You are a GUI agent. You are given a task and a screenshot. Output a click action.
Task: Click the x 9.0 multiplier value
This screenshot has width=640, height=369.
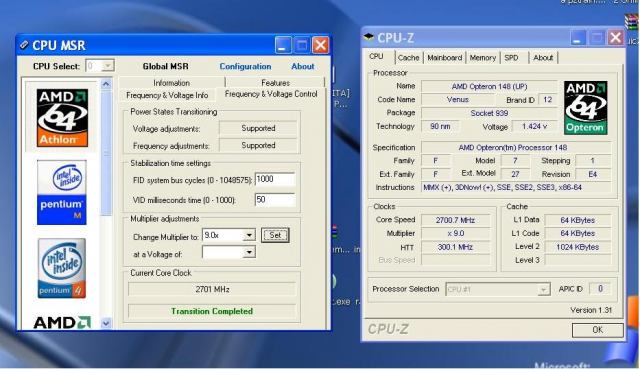tap(455, 233)
